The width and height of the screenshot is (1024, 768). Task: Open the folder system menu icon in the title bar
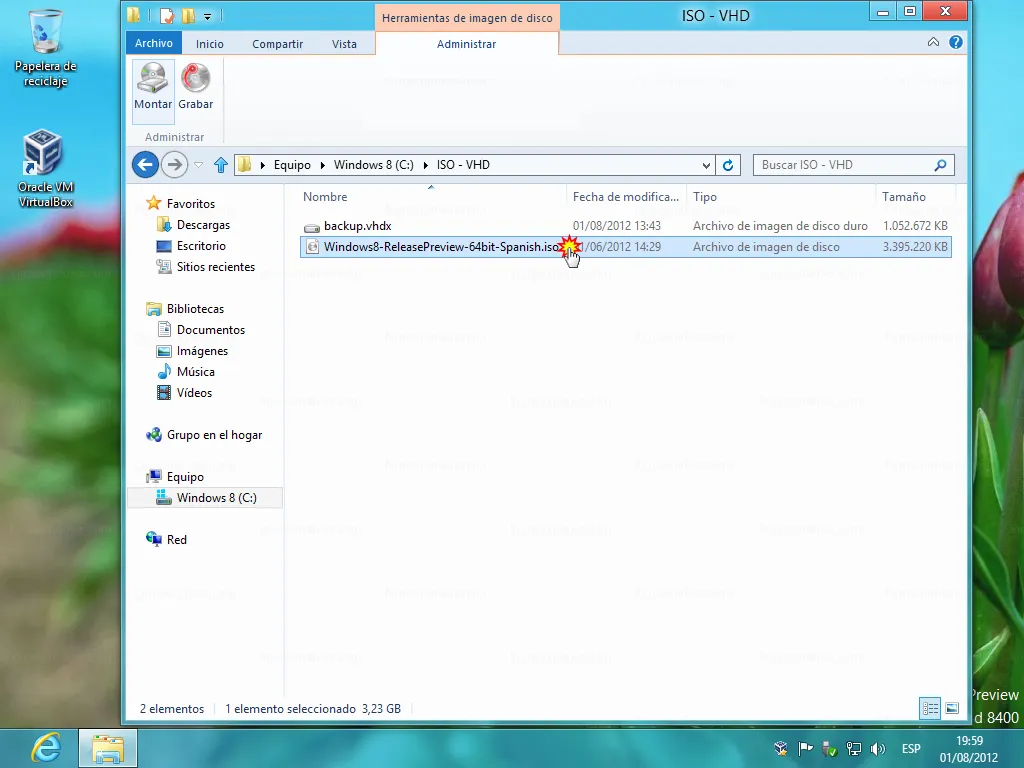pos(134,15)
